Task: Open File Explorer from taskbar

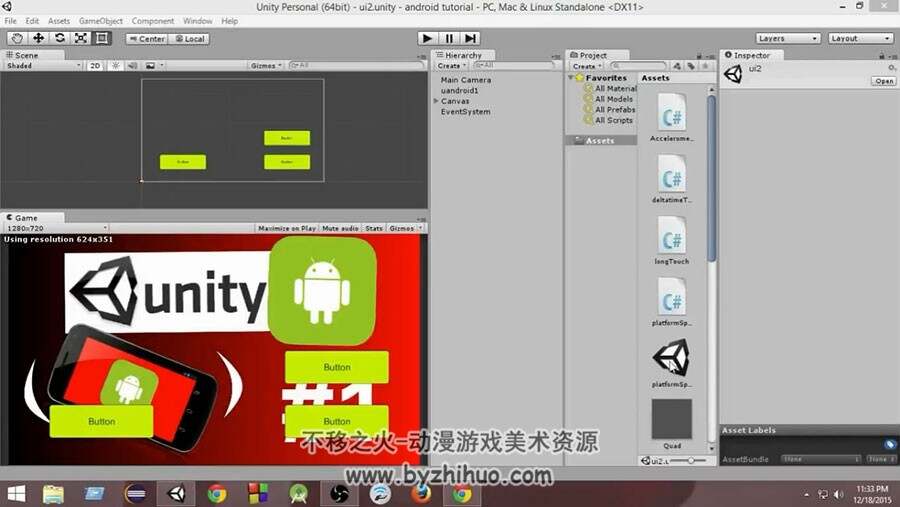Action: coord(53,494)
